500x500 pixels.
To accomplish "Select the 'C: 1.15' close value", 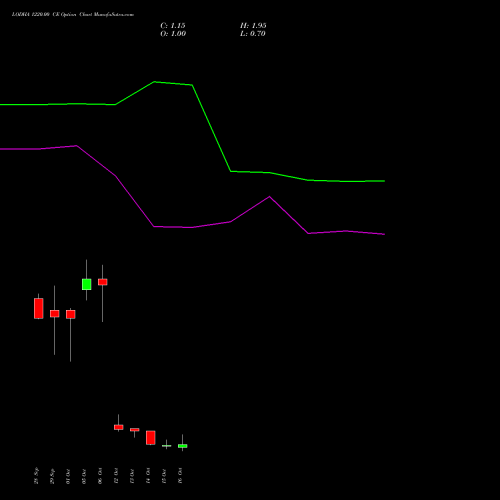I will tap(173, 26).
